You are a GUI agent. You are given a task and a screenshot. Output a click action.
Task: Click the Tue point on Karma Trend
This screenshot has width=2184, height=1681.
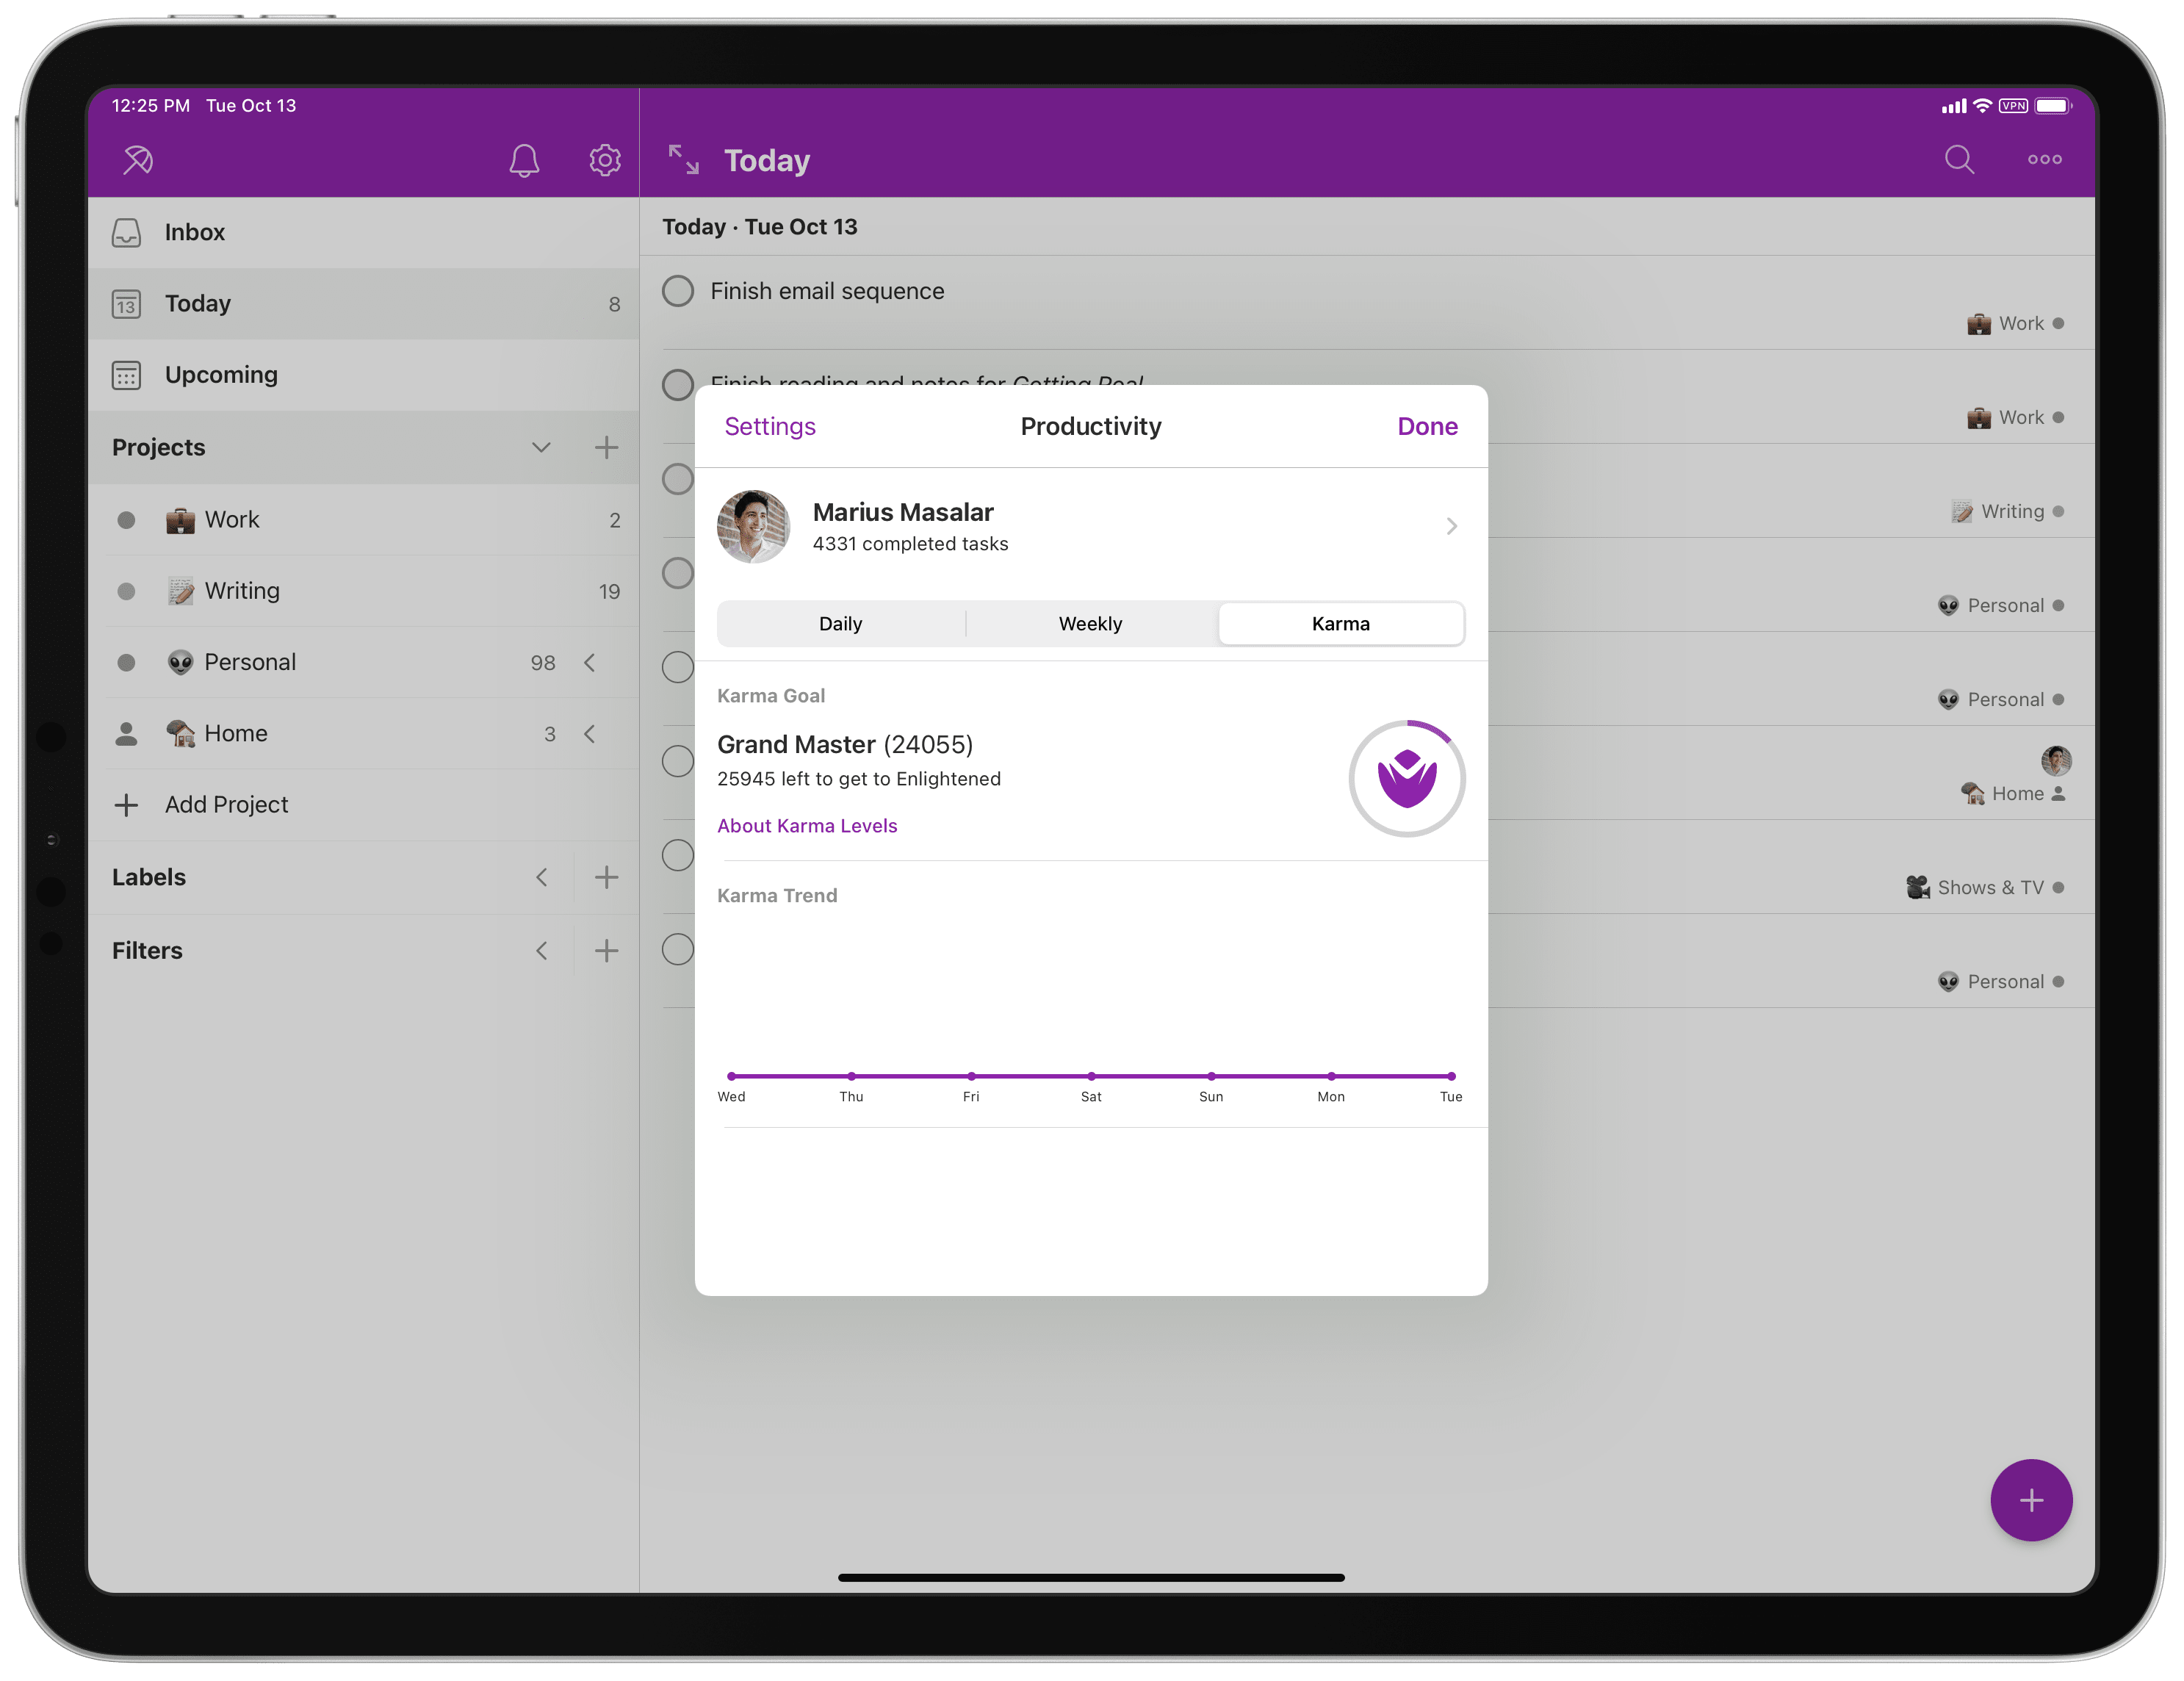pos(1451,1076)
